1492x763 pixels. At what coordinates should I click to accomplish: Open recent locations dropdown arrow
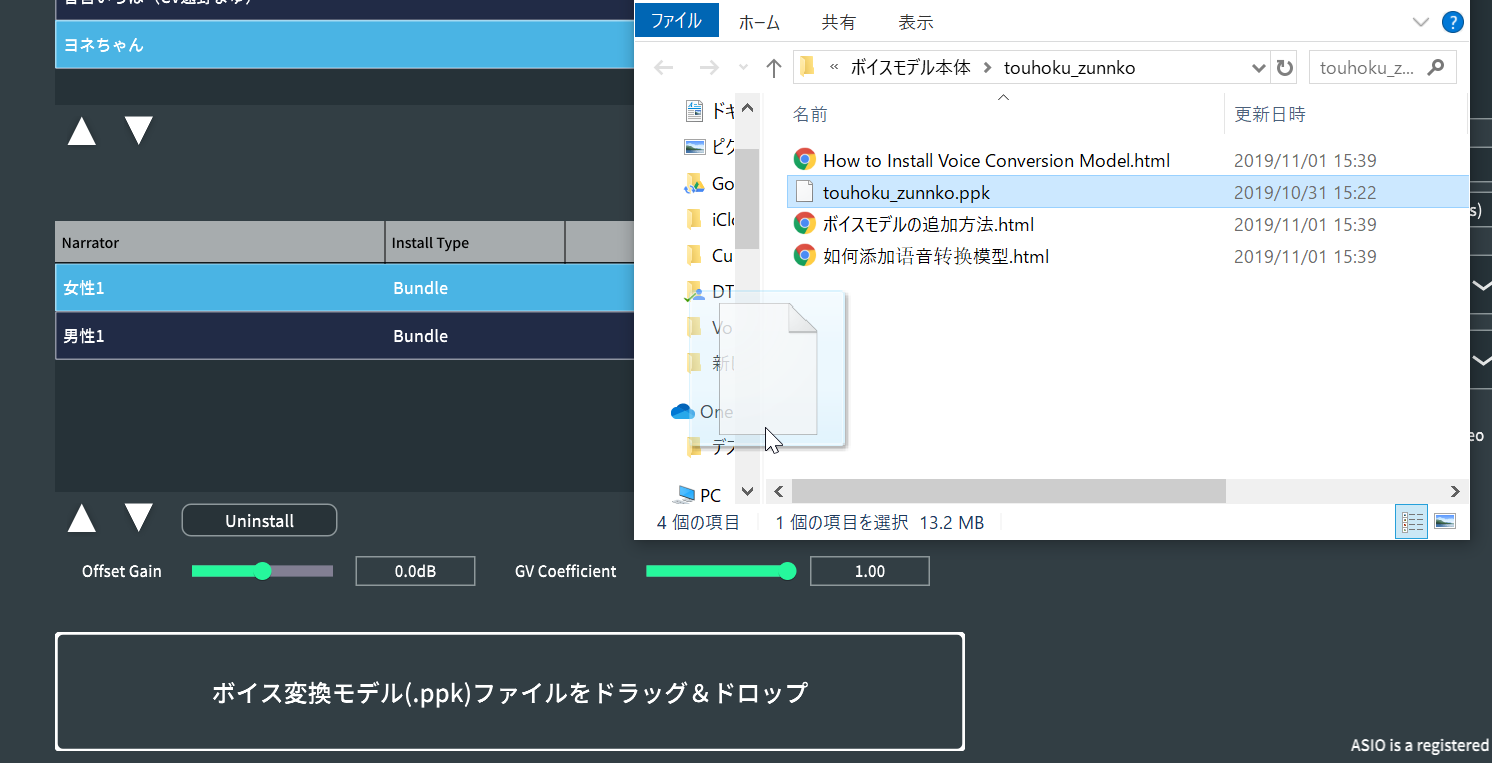coord(742,68)
